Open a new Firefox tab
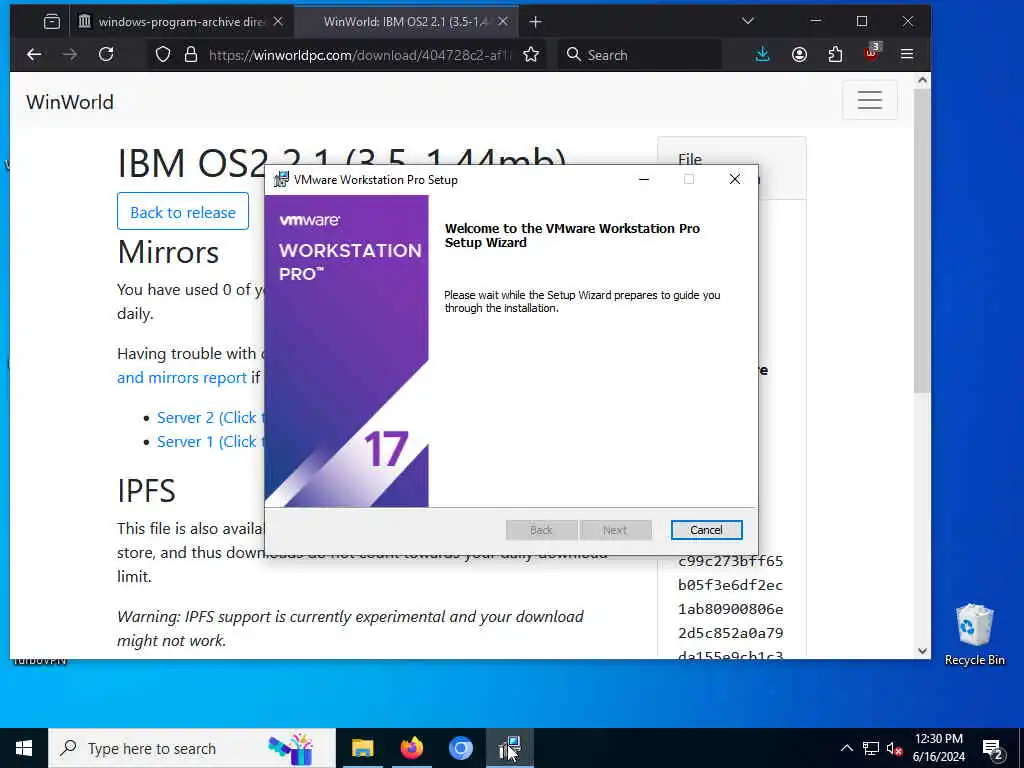This screenshot has height=768, width=1024. (536, 22)
